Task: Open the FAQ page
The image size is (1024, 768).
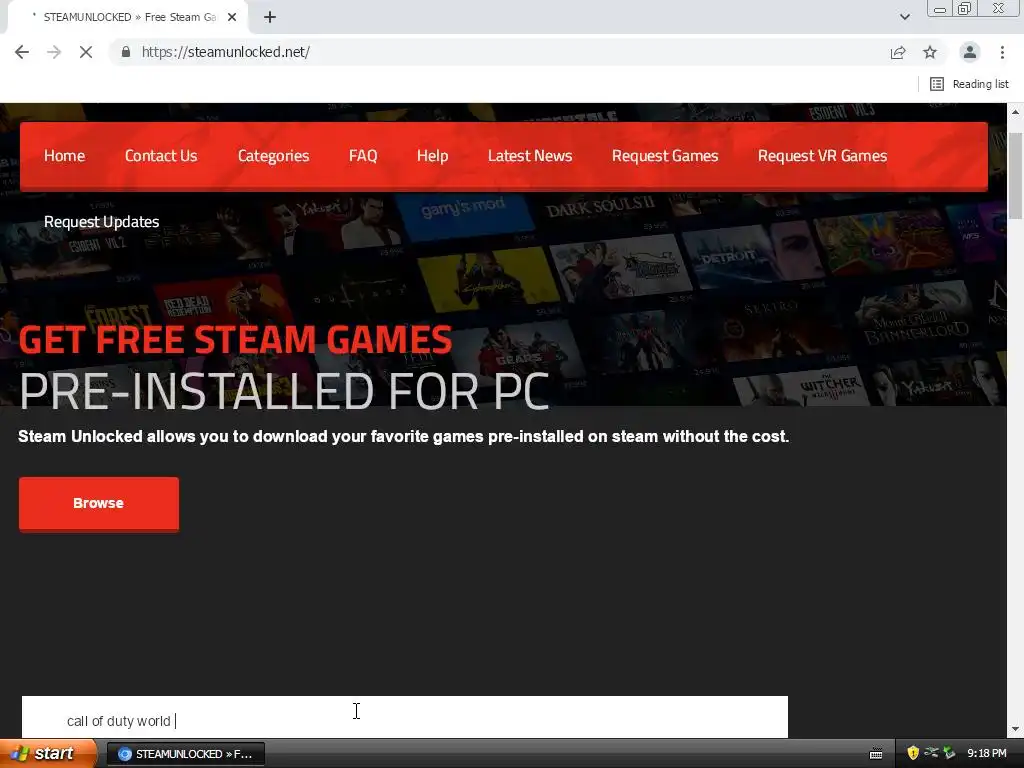Action: [362, 156]
